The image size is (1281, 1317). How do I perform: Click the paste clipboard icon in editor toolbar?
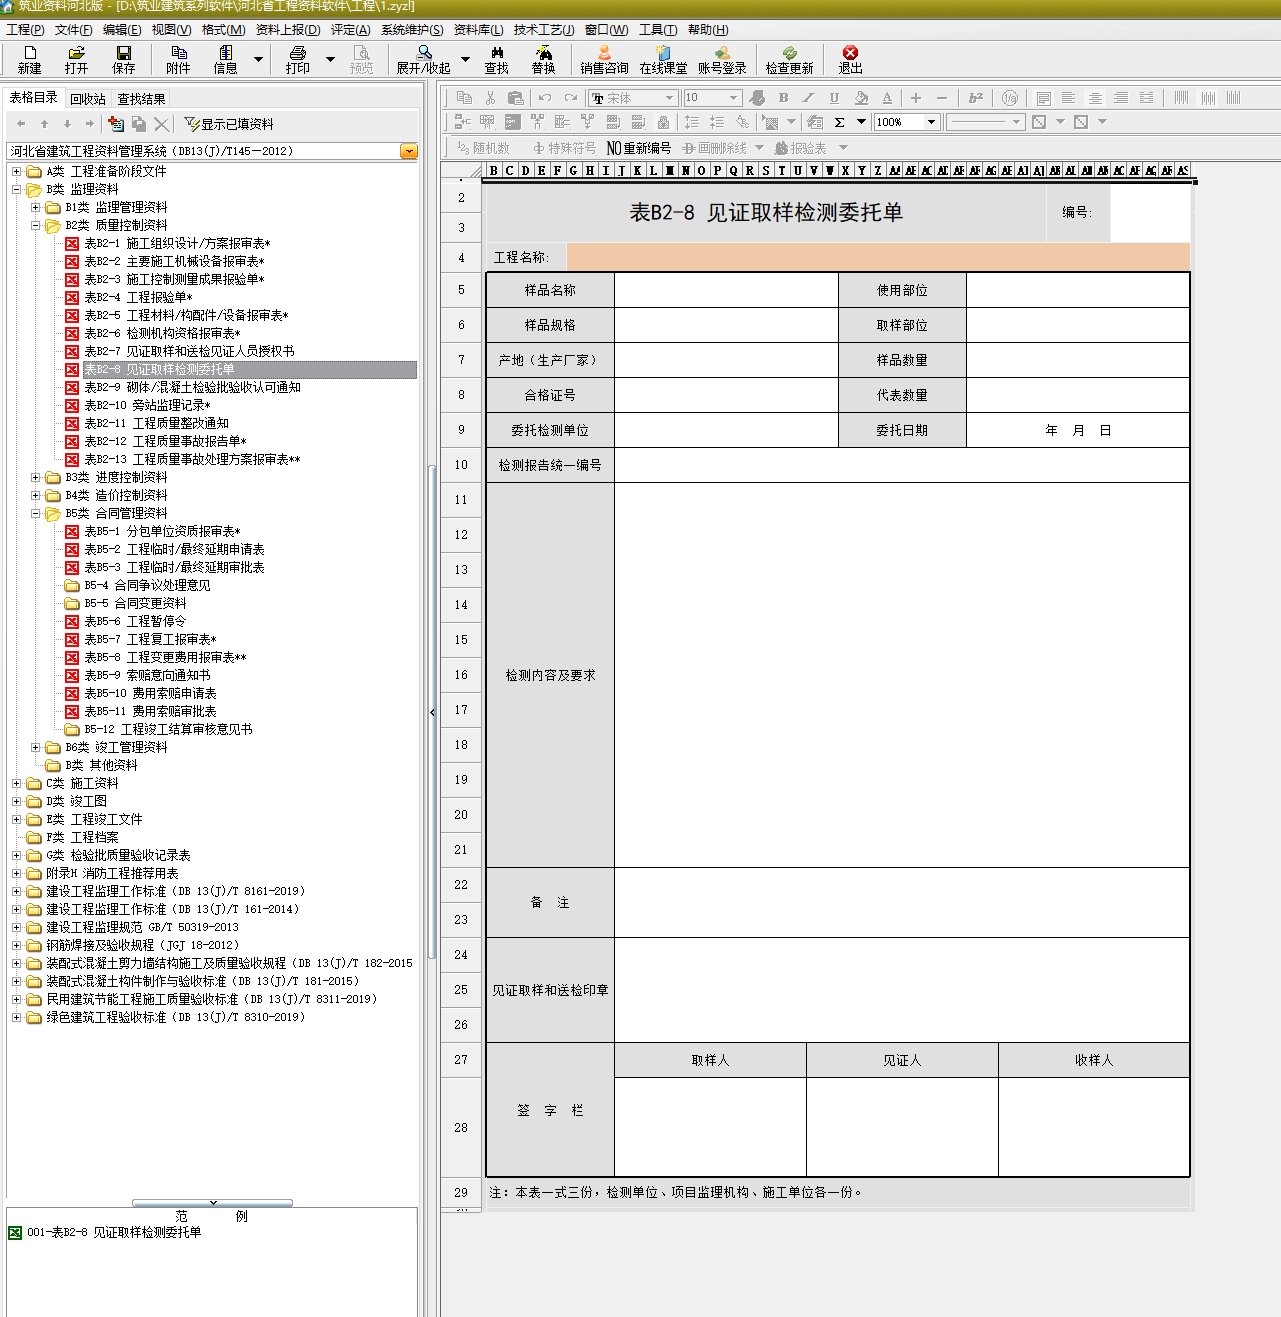[x=515, y=98]
